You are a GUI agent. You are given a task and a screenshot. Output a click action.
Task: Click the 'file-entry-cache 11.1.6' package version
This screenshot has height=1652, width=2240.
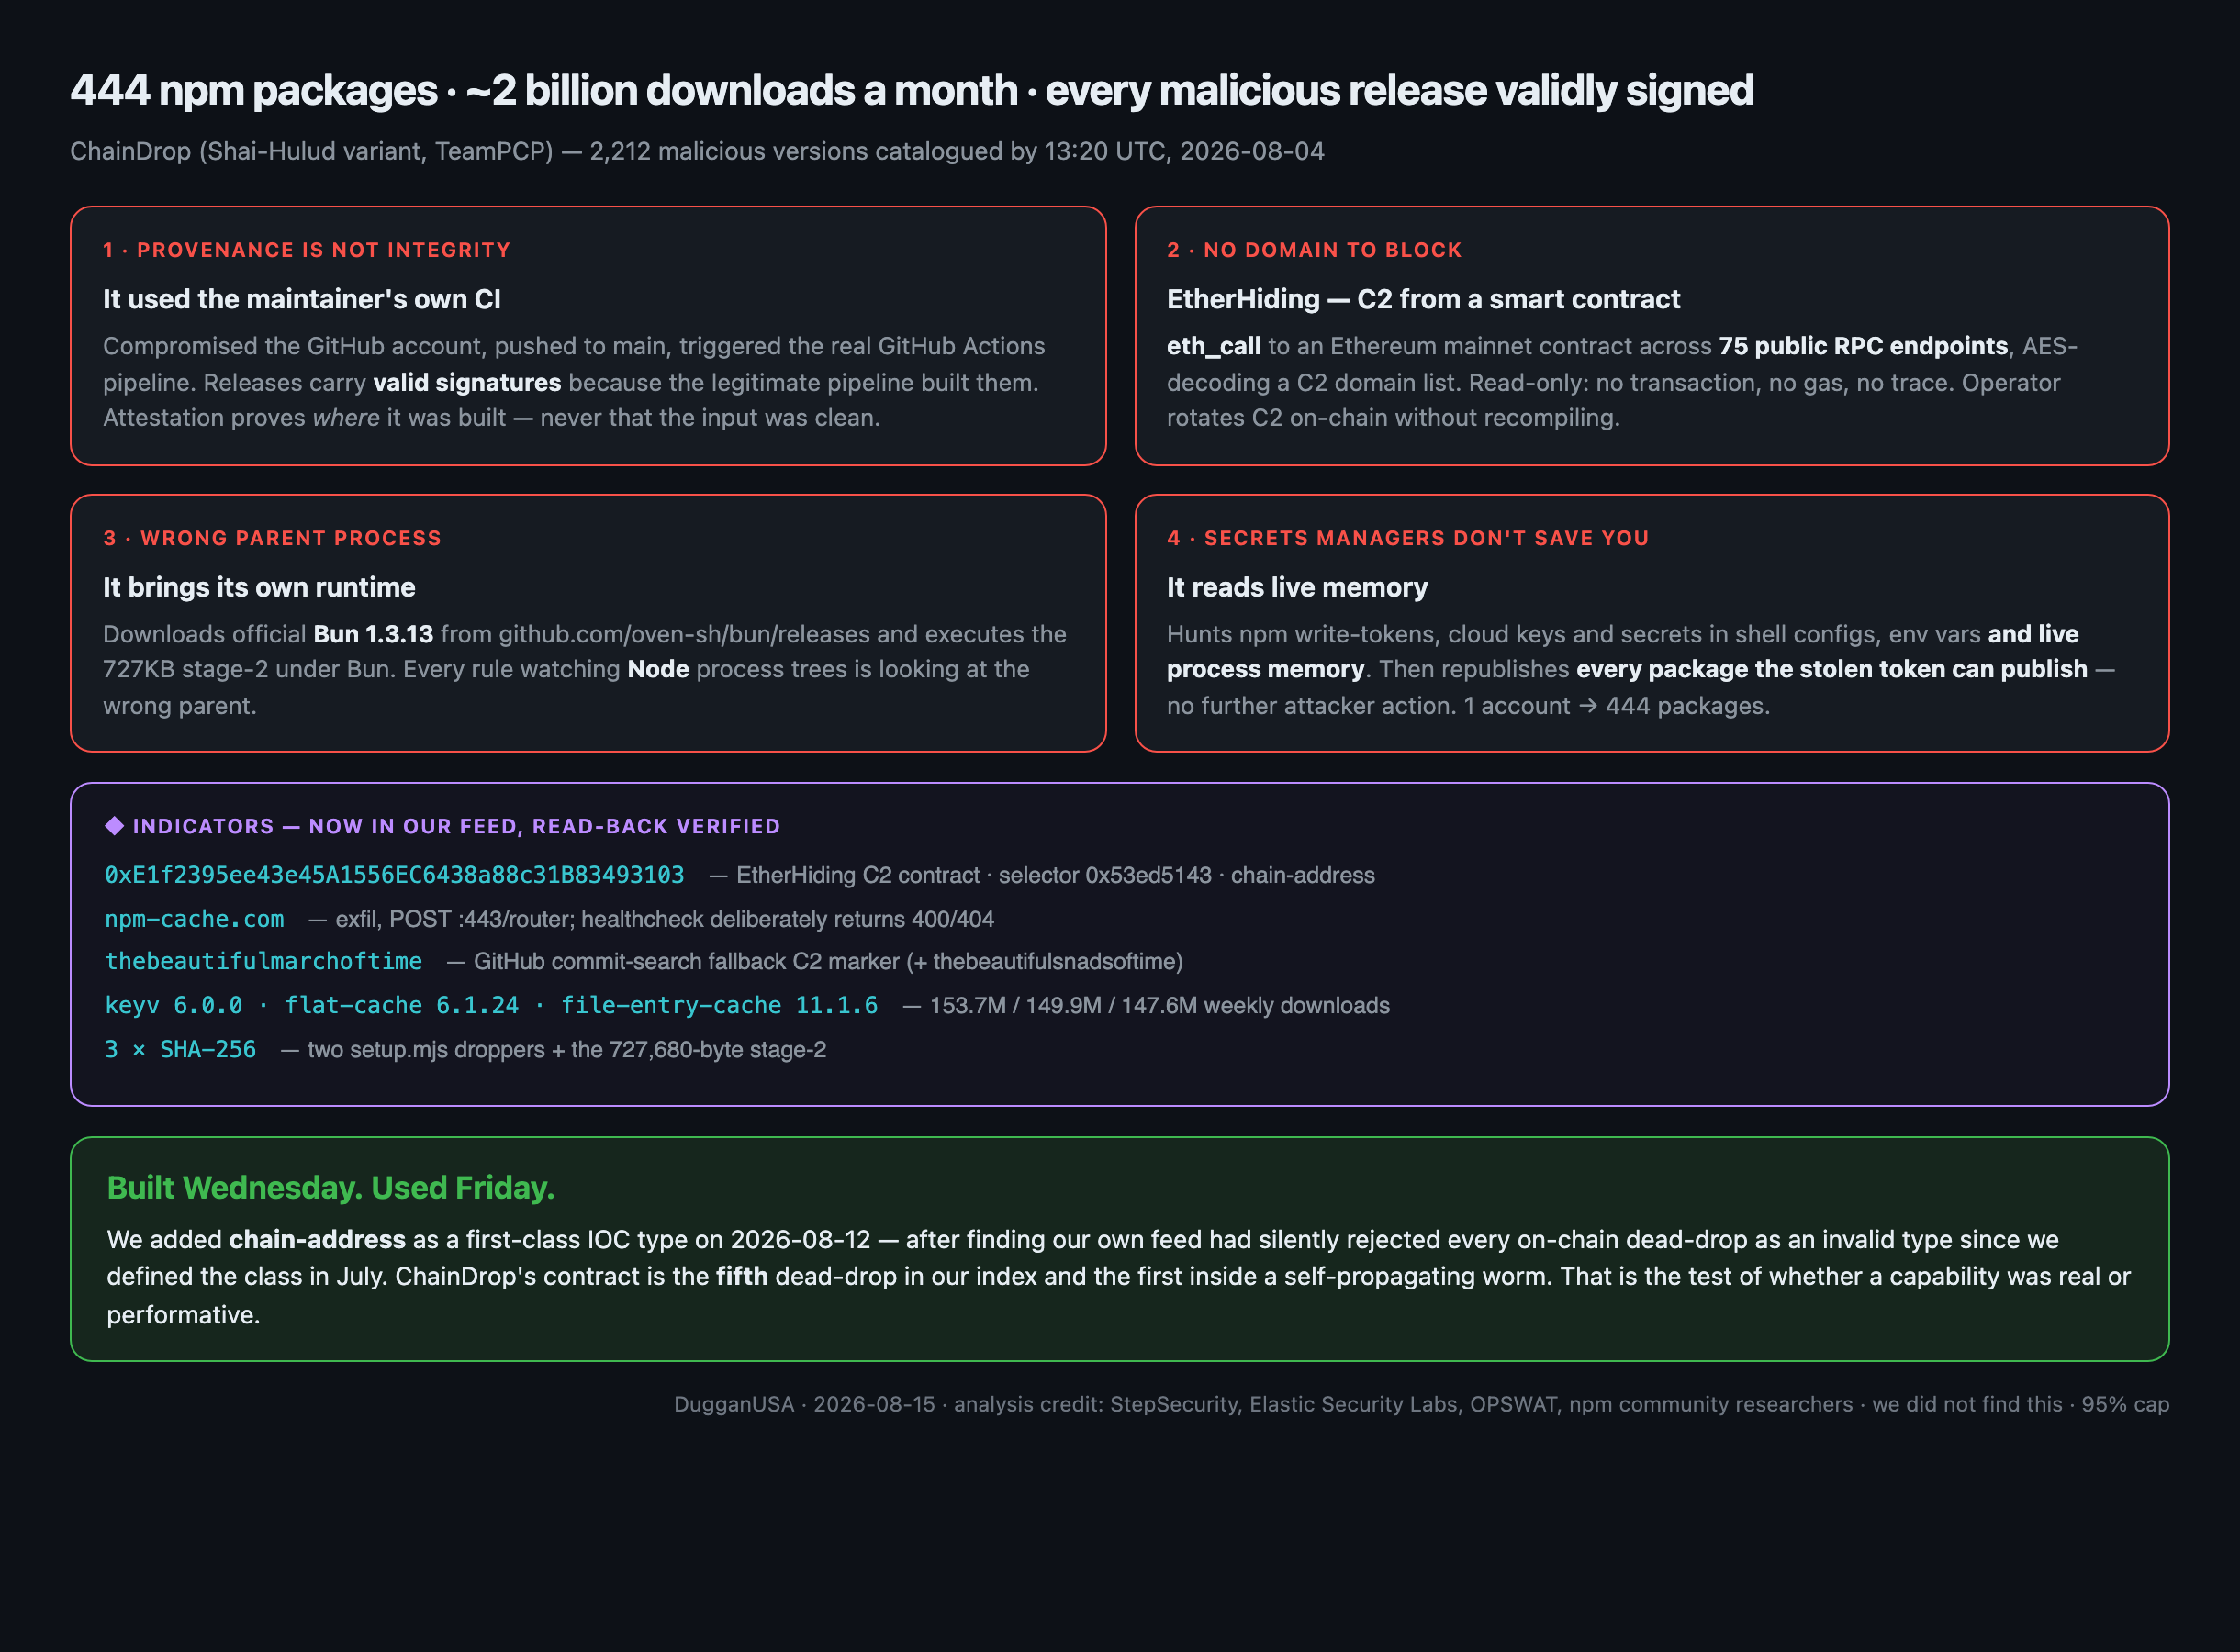[719, 1005]
